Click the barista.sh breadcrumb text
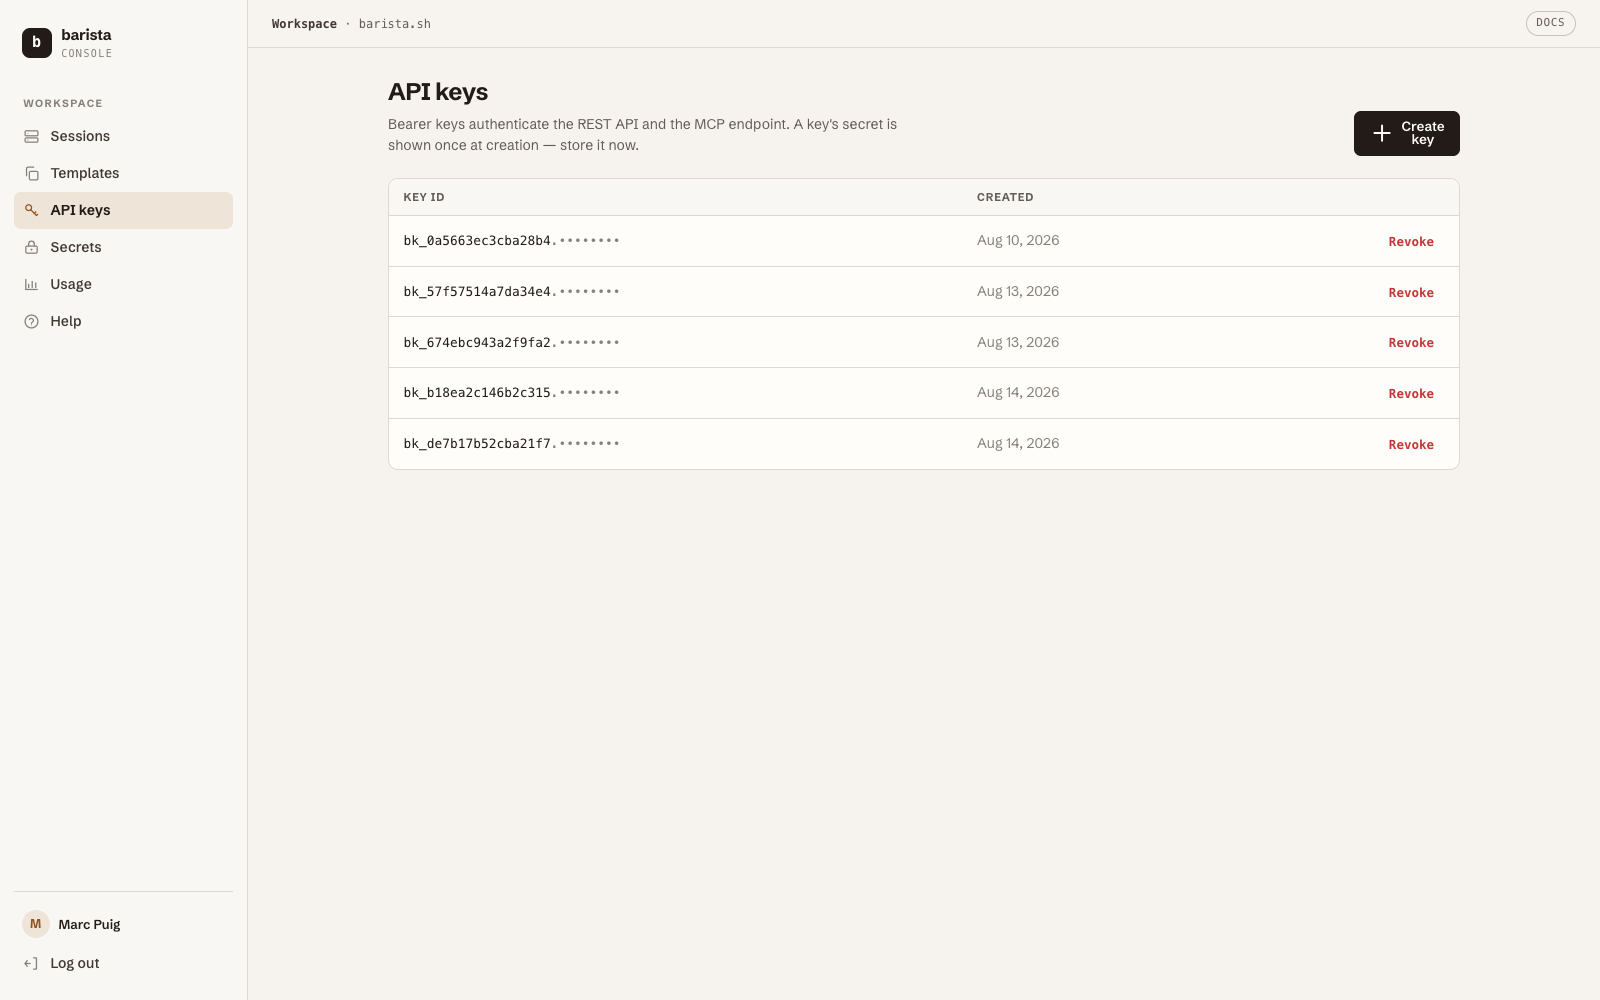The width and height of the screenshot is (1600, 1000). pyautogui.click(x=395, y=24)
